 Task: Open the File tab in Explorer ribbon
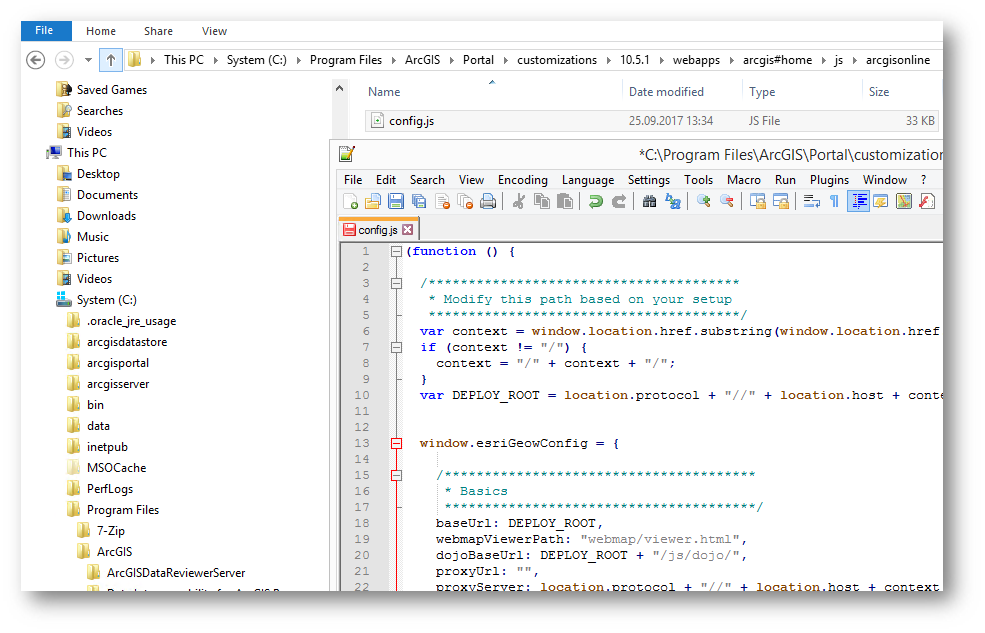point(46,31)
